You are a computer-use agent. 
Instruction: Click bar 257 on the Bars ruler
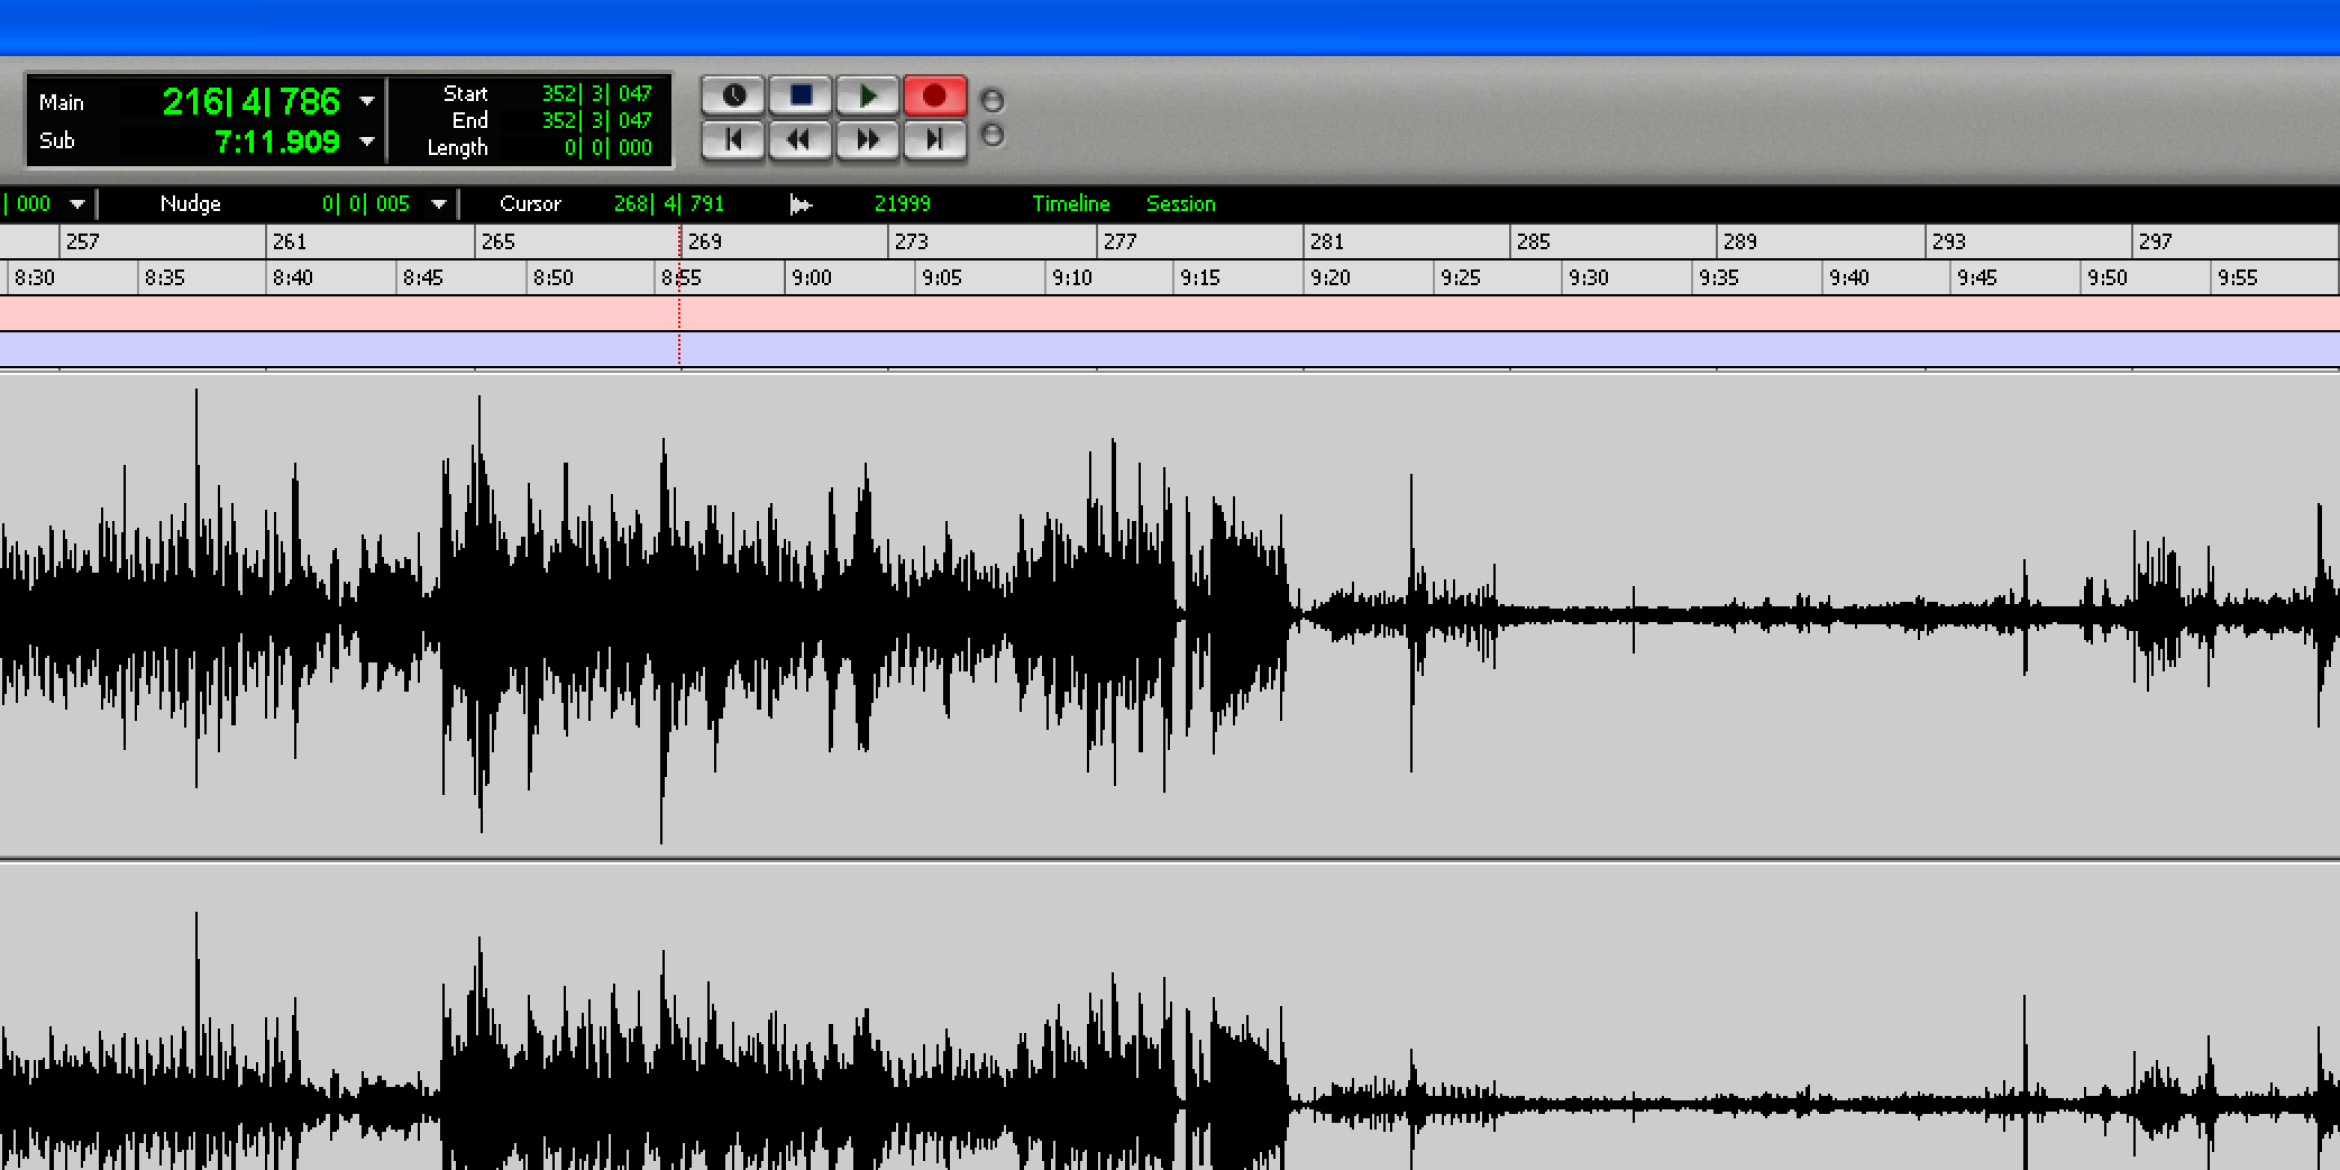point(82,242)
